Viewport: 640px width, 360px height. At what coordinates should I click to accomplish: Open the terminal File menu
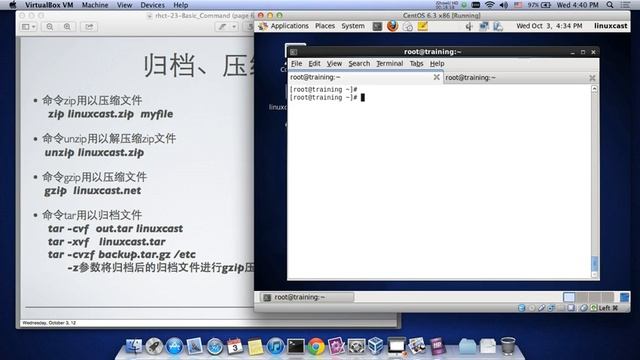296,64
